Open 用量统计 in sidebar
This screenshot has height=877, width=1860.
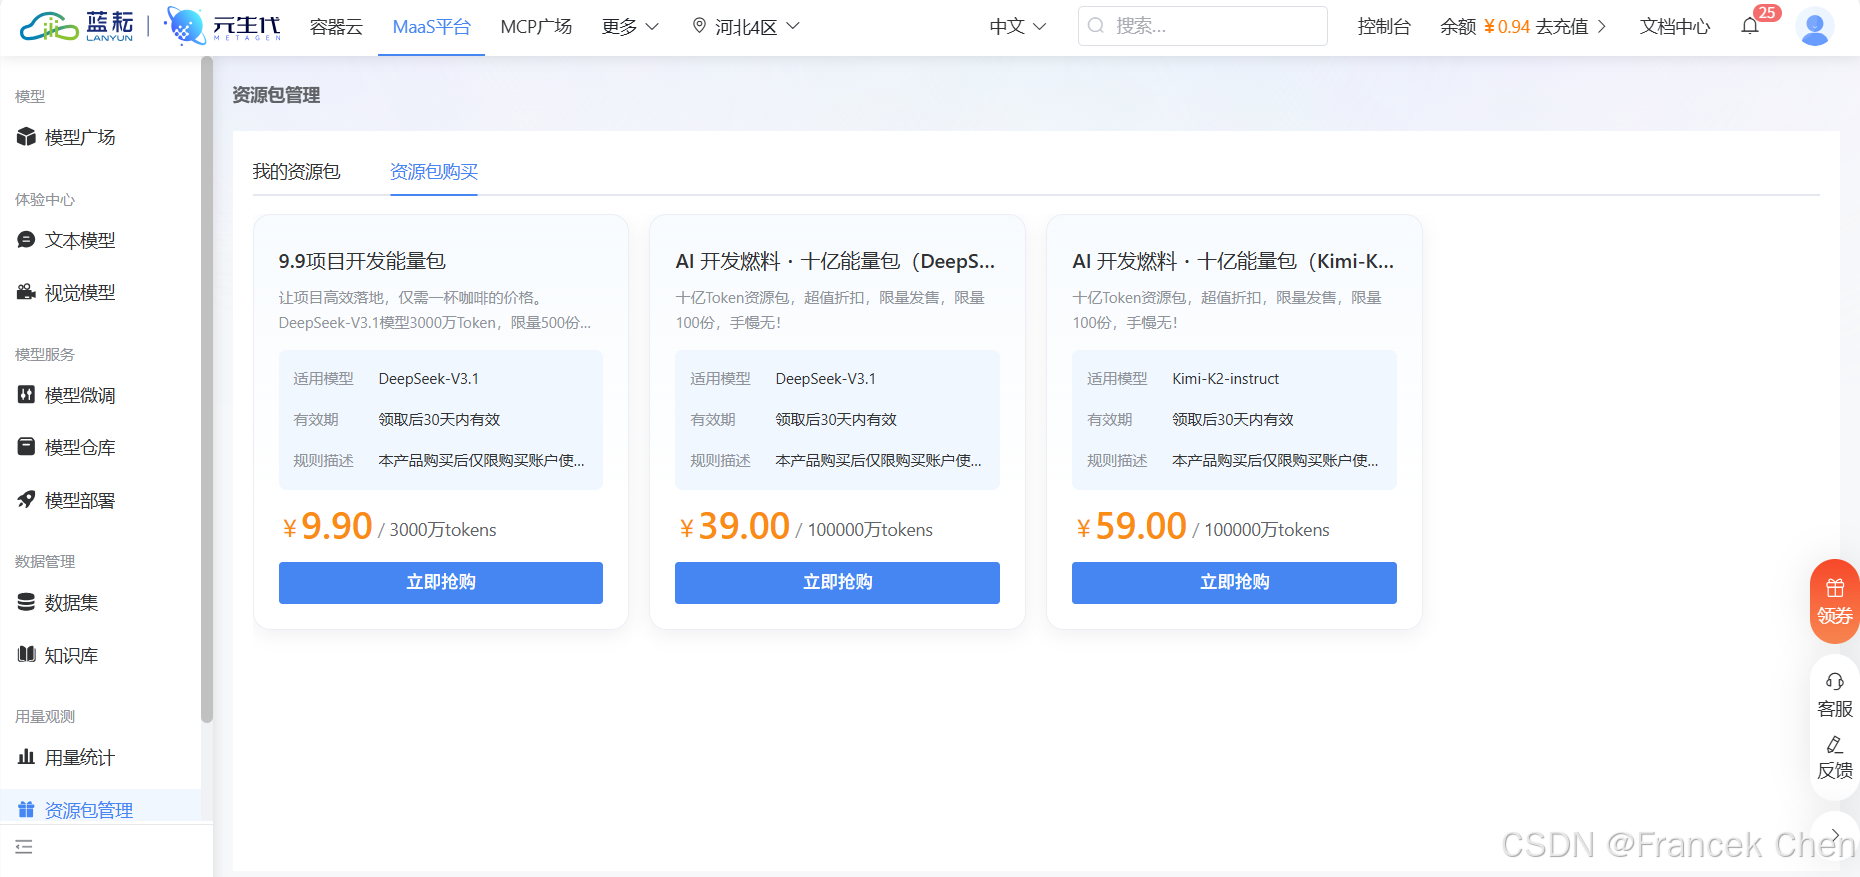click(x=80, y=757)
